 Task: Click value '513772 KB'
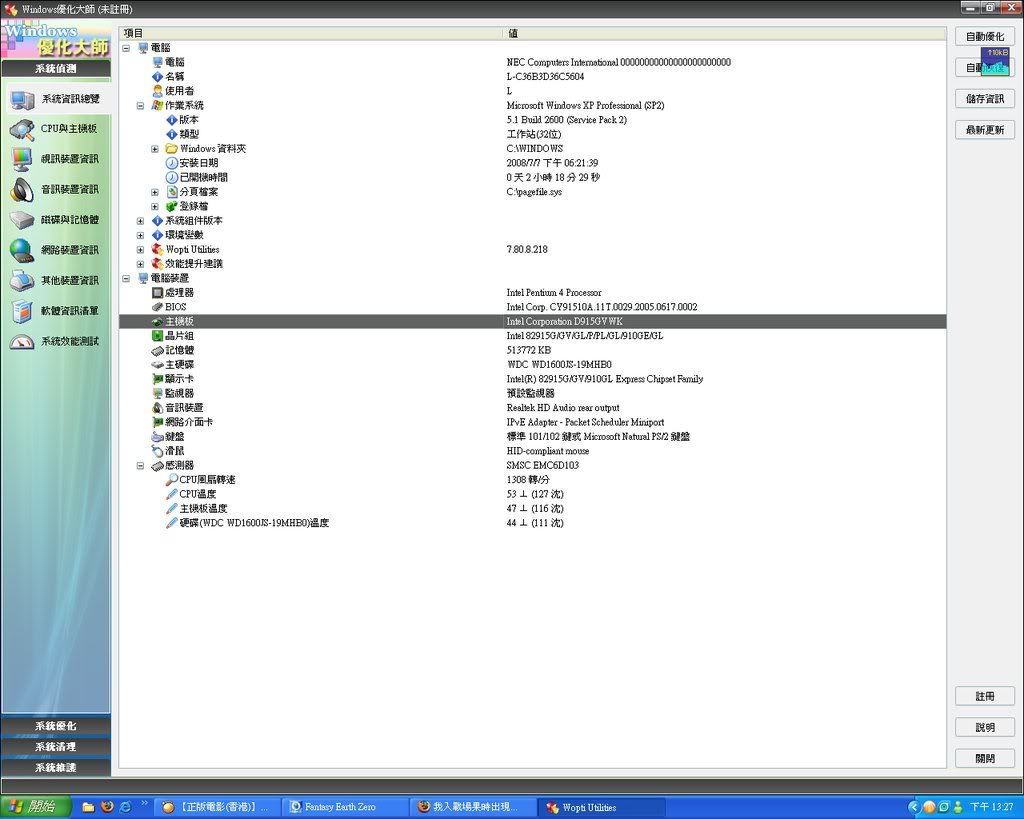click(528, 350)
